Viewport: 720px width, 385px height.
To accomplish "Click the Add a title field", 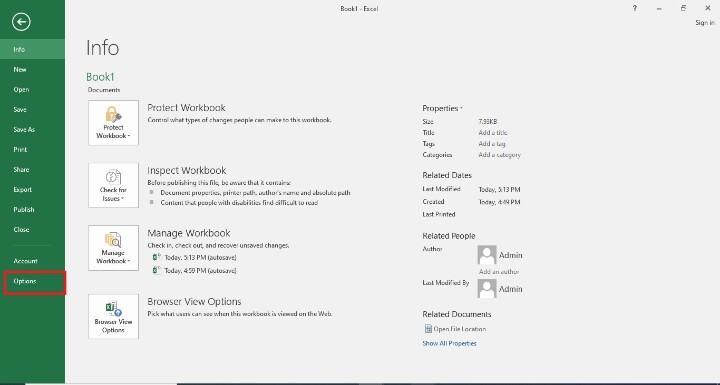I will tap(493, 133).
